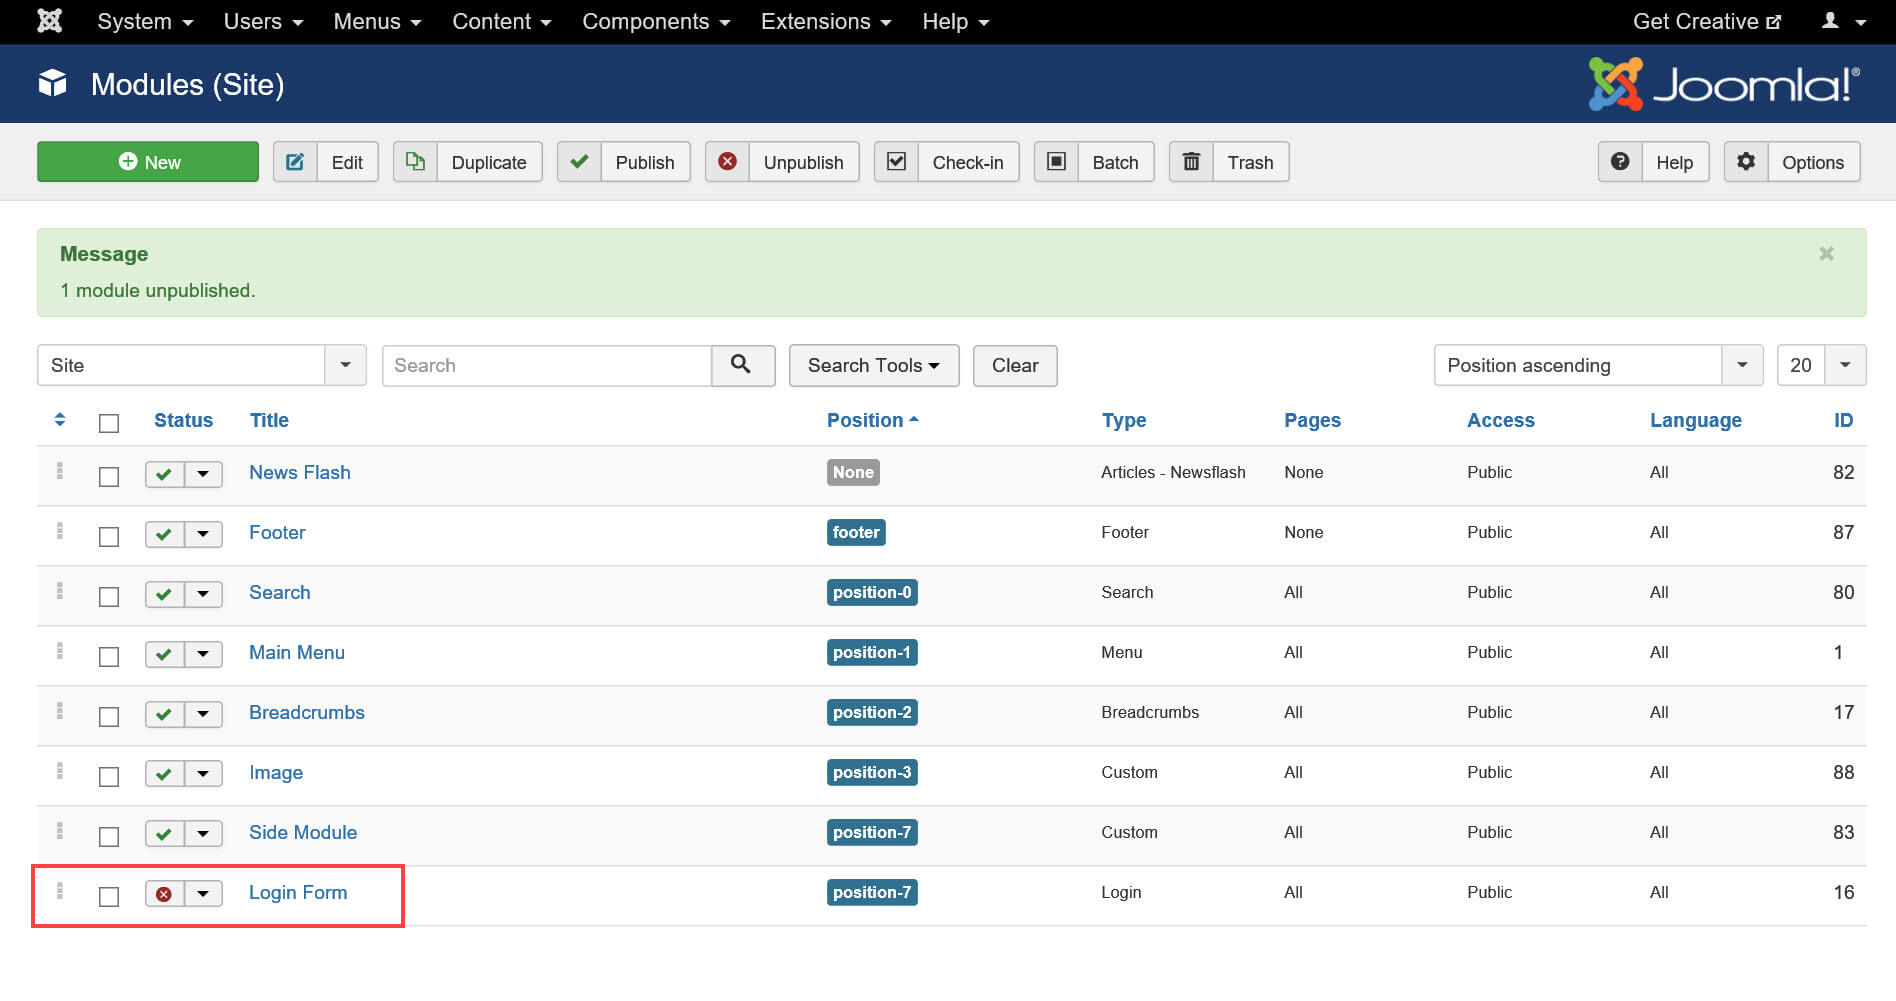Click the Joomla! brand logo on the right

tap(1724, 83)
